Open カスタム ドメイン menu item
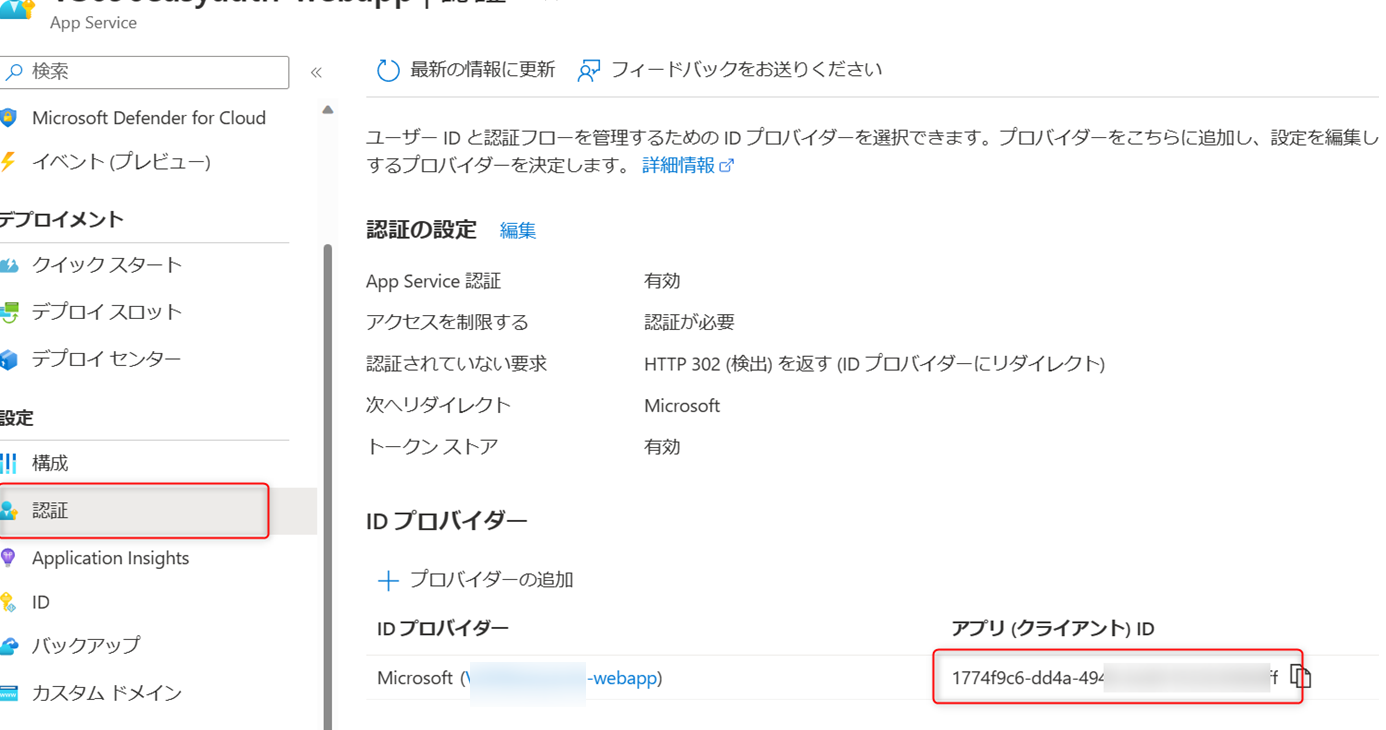The width and height of the screenshot is (1386, 730). (x=106, y=692)
